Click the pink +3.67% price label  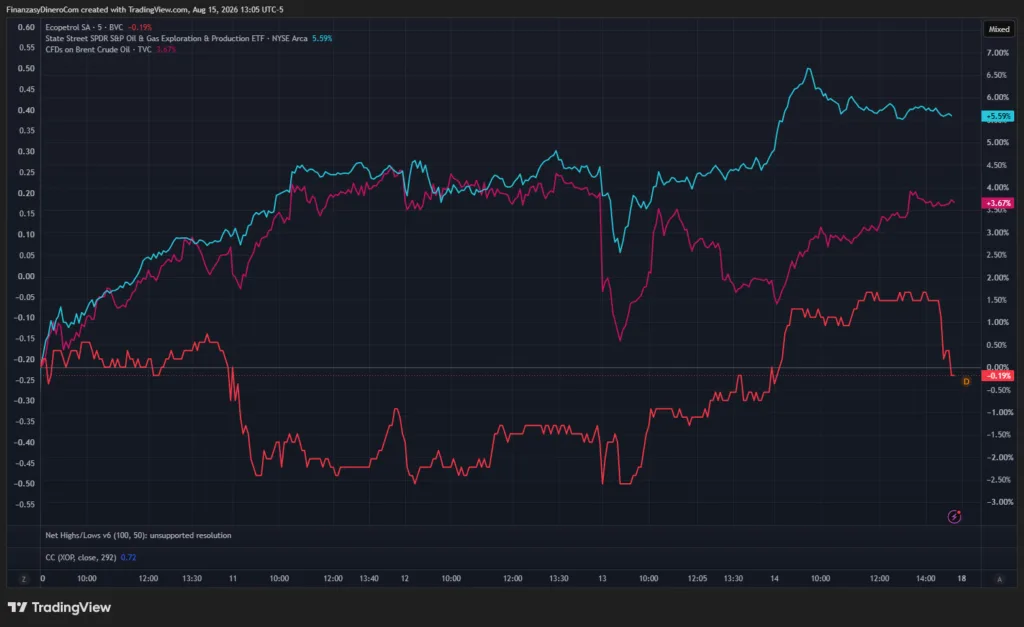[x=998, y=203]
